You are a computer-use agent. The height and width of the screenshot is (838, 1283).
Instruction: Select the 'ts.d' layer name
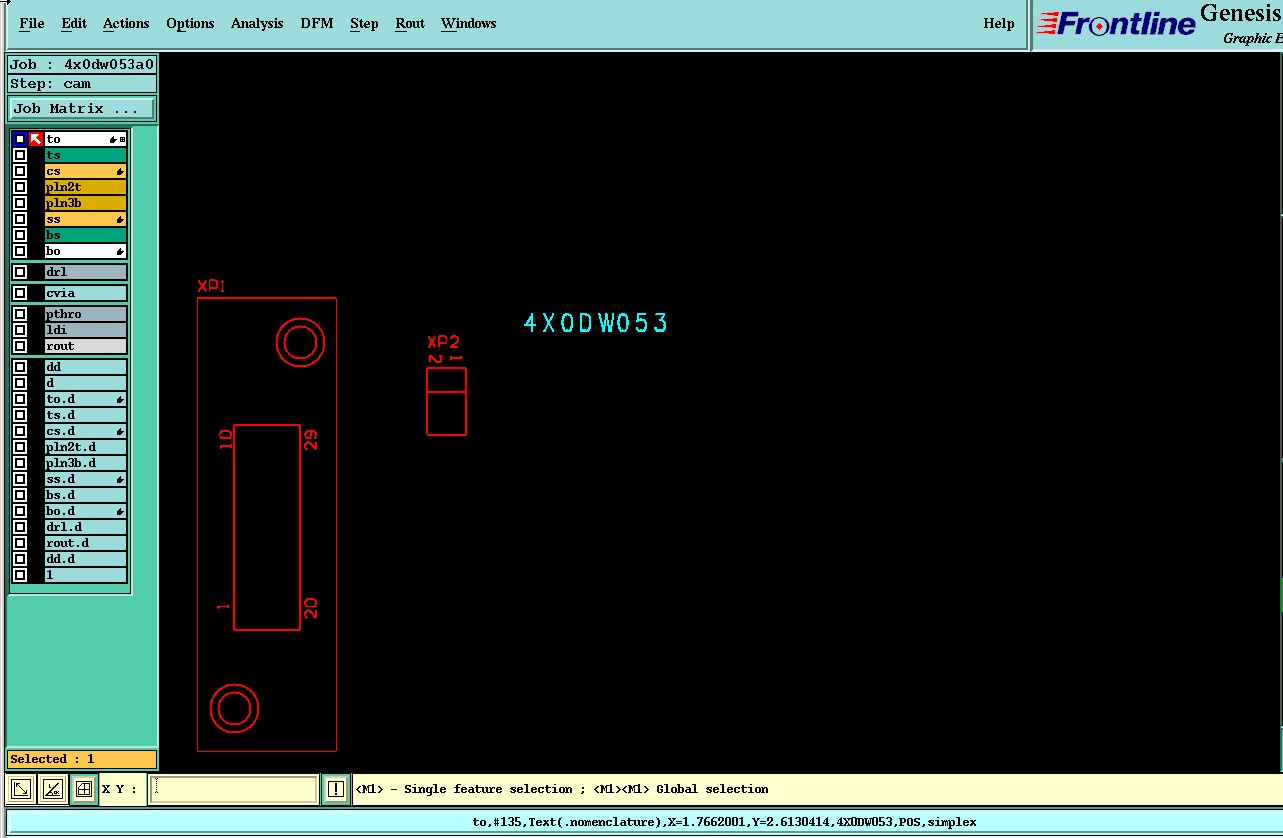pos(86,415)
